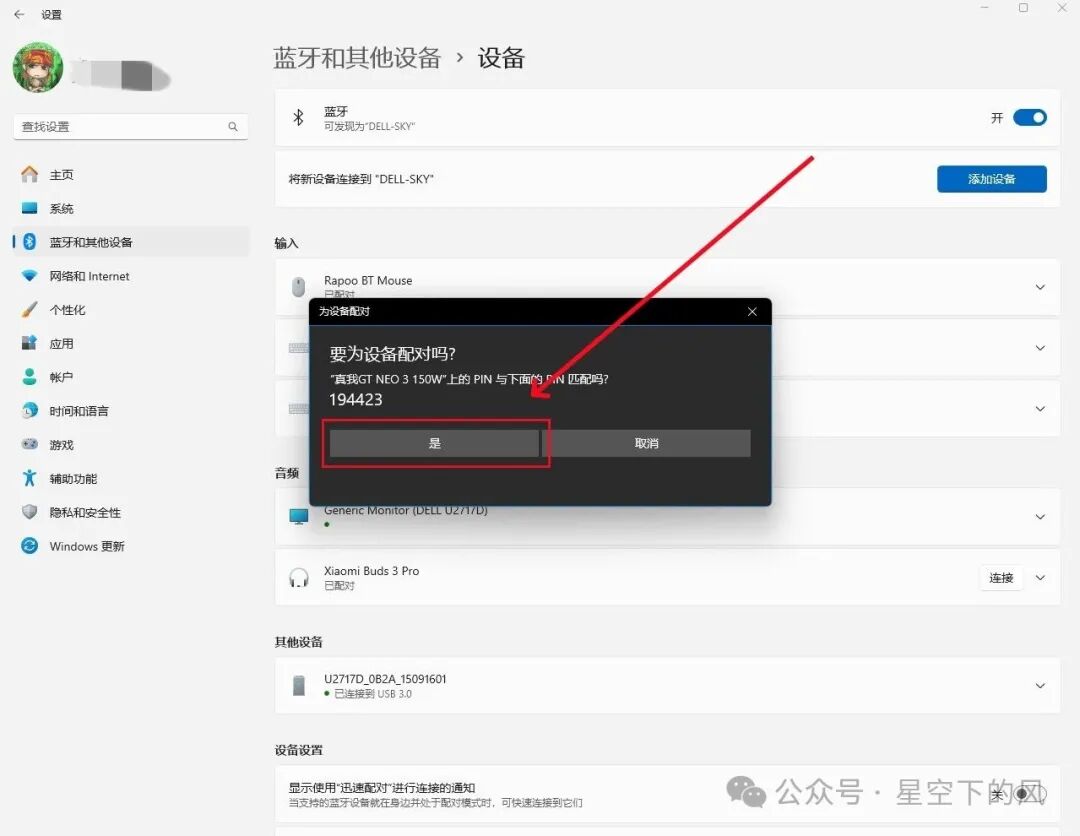Open 辅助功能 accessibility settings
This screenshot has width=1080, height=836.
131,479
